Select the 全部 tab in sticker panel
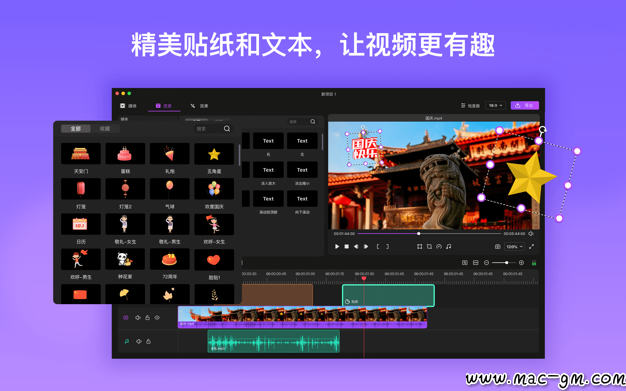Image resolution: width=626 pixels, height=391 pixels. (x=75, y=129)
